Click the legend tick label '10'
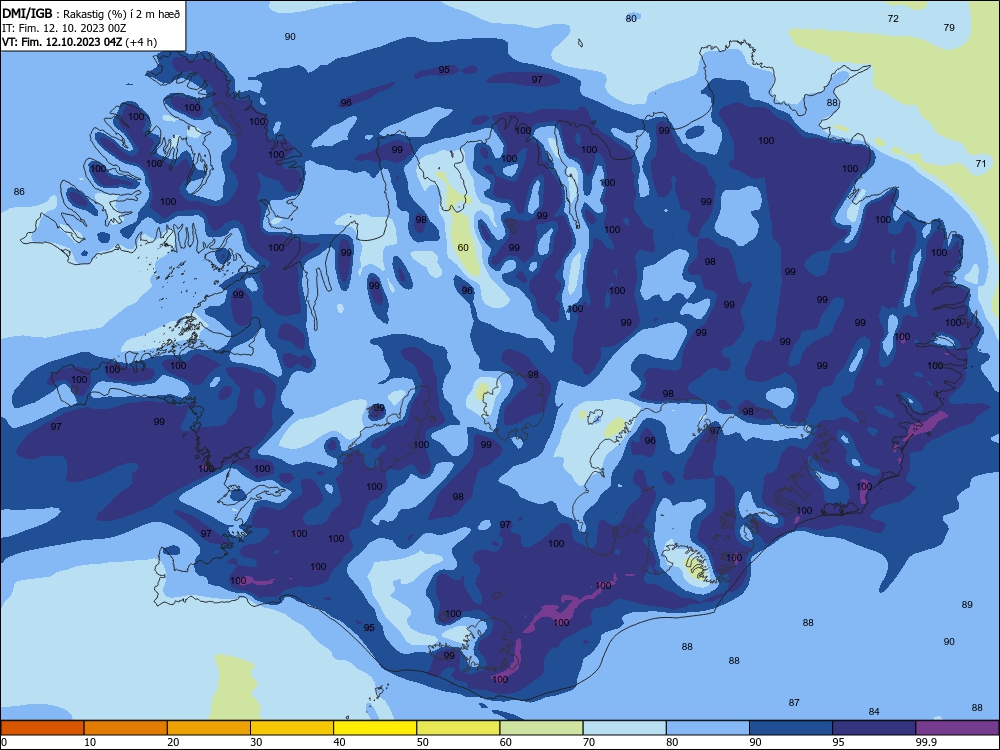 coord(90,742)
